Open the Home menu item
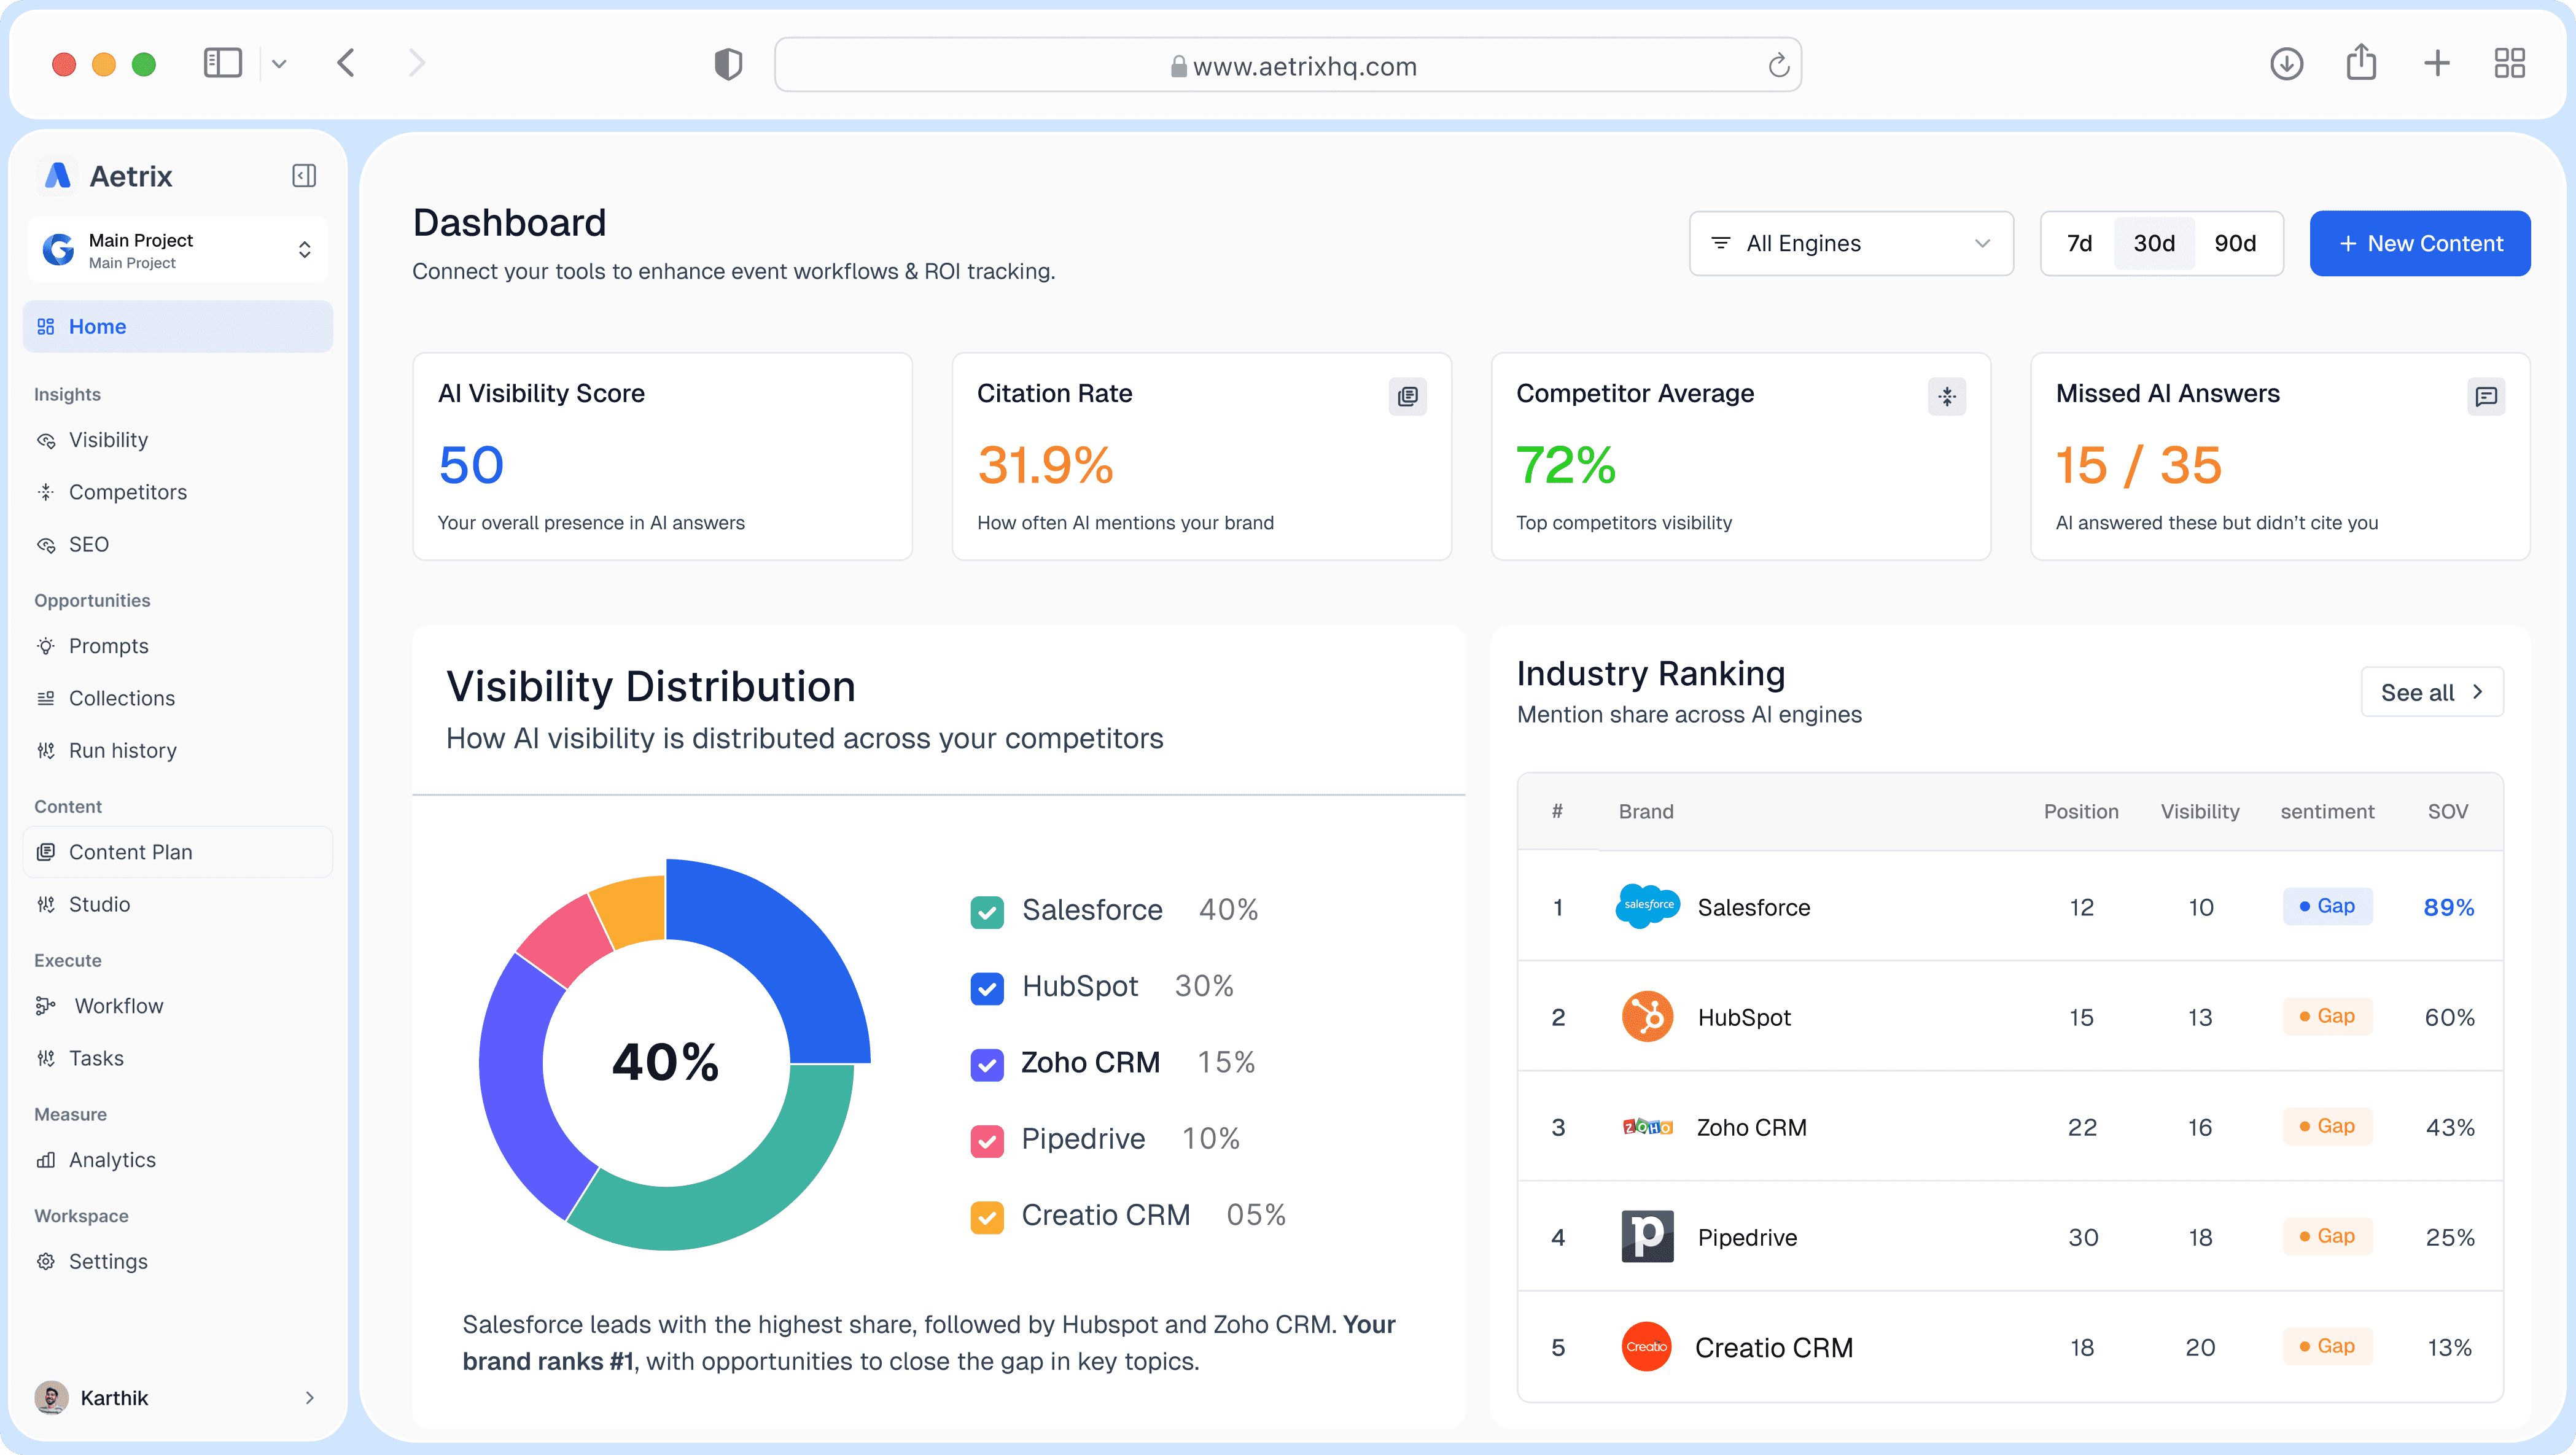This screenshot has height=1455, width=2576. (x=178, y=326)
